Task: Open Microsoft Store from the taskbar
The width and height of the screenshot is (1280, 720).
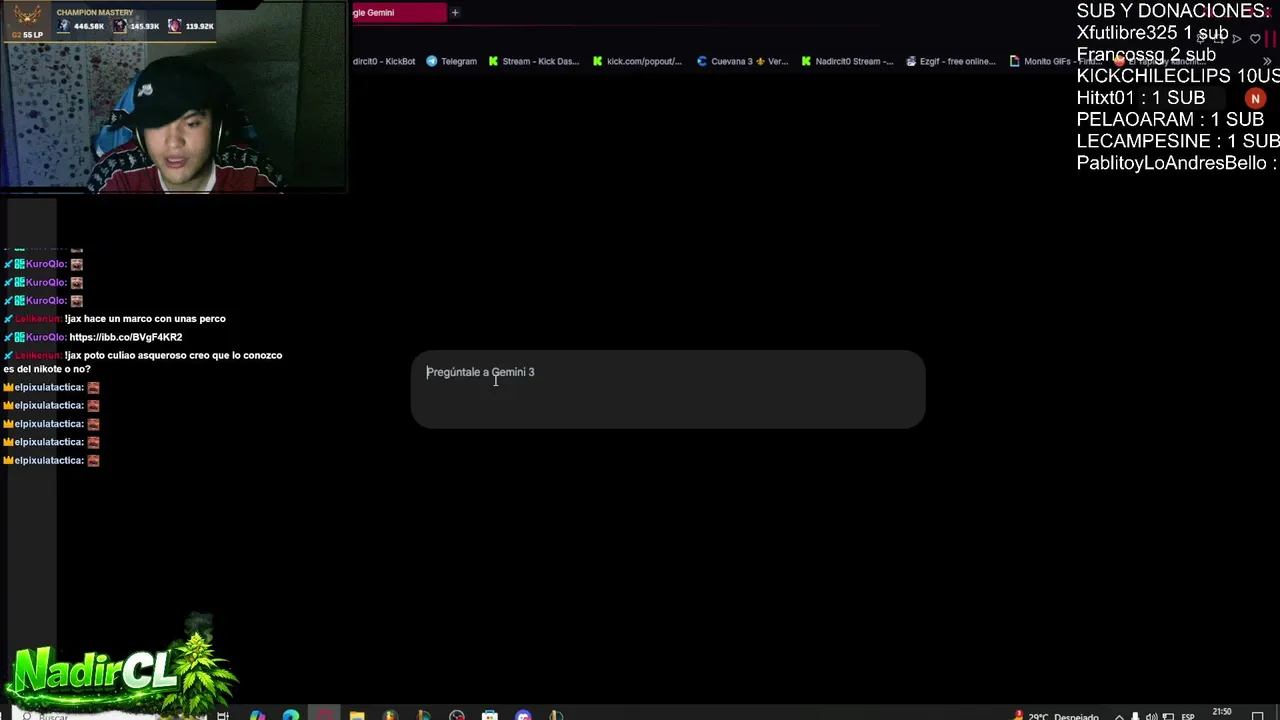Action: tap(490, 715)
